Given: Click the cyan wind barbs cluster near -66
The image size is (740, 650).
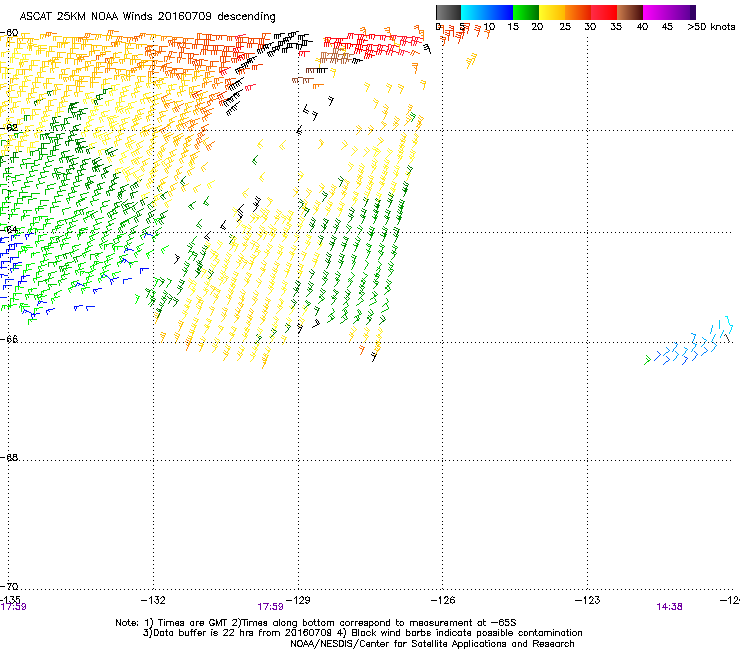Looking at the screenshot, I should coord(689,341).
